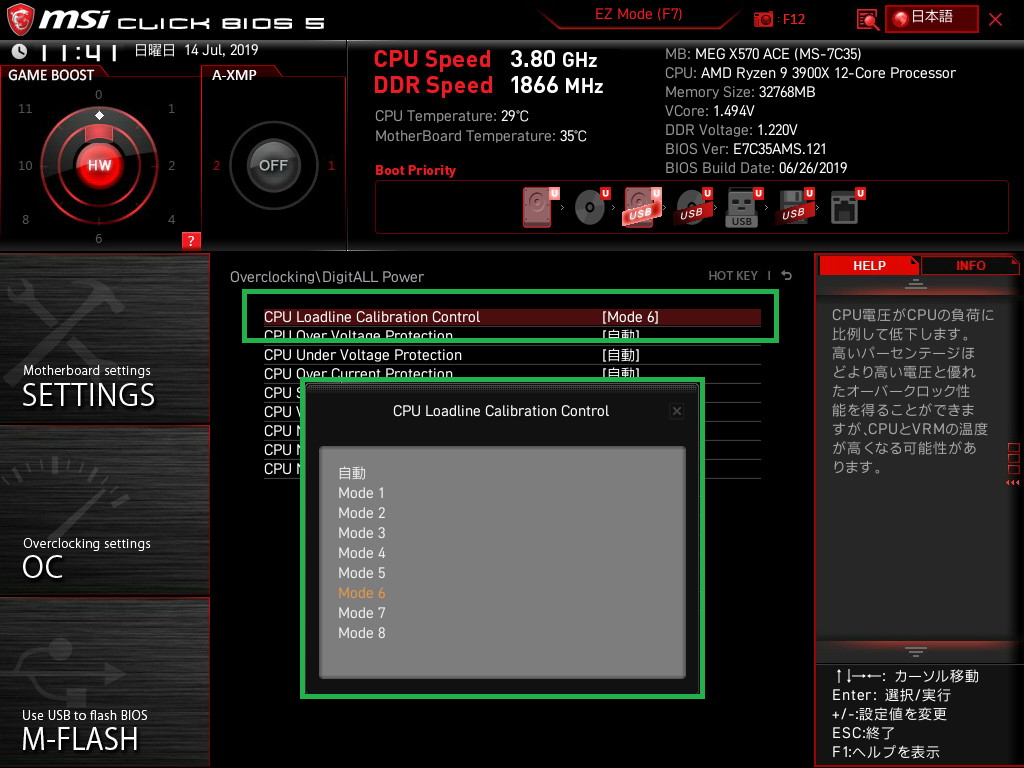Choose Mode 3 in the popup
Screen dimensions: 1024x768
coord(361,533)
